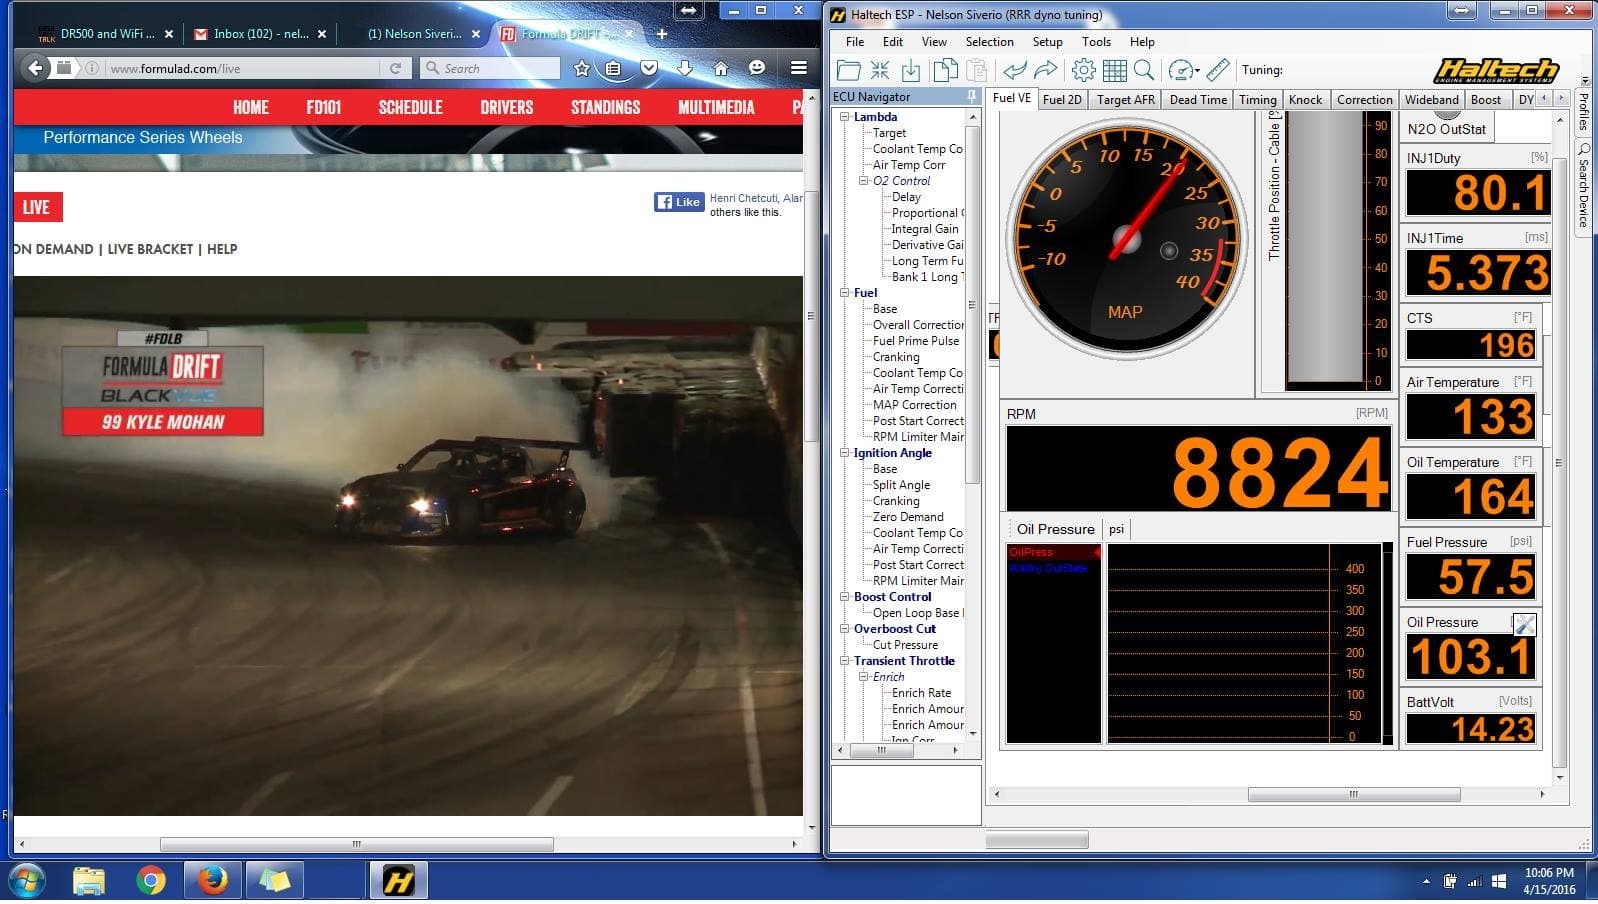Click the collapse arrows icon in Haltech toolbar
1598x904 pixels.
click(880, 70)
